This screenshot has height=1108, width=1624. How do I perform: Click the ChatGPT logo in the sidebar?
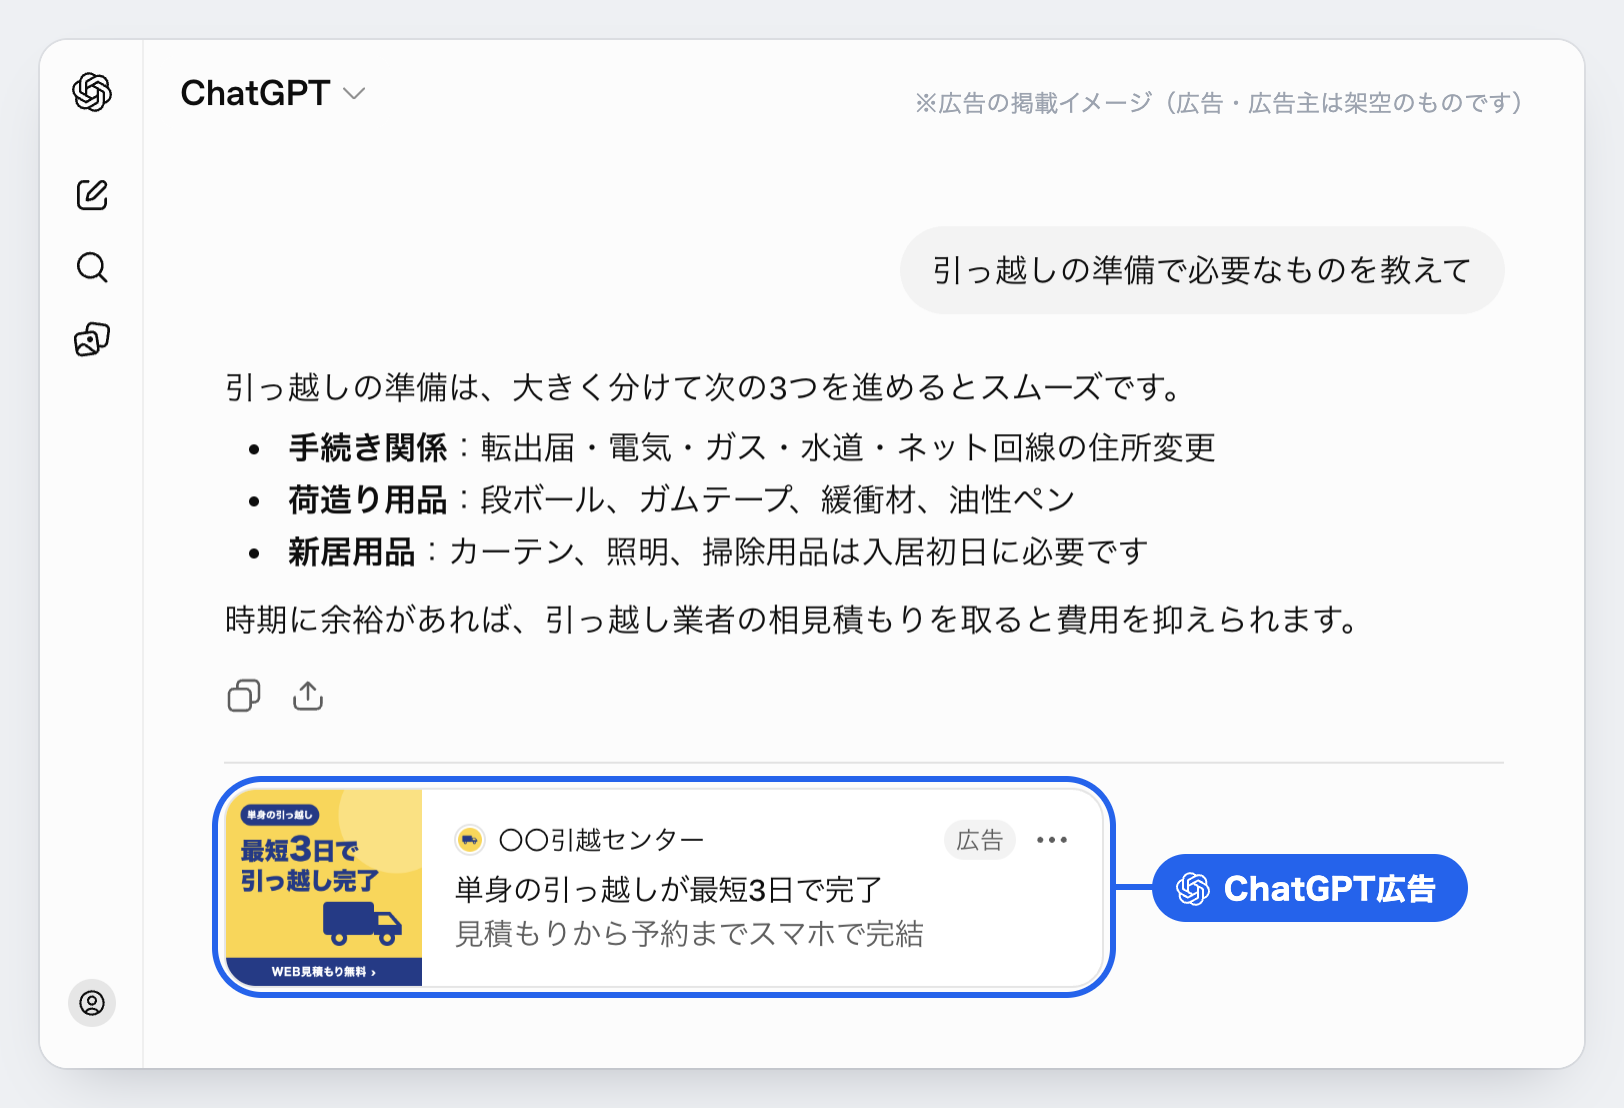pyautogui.click(x=92, y=92)
